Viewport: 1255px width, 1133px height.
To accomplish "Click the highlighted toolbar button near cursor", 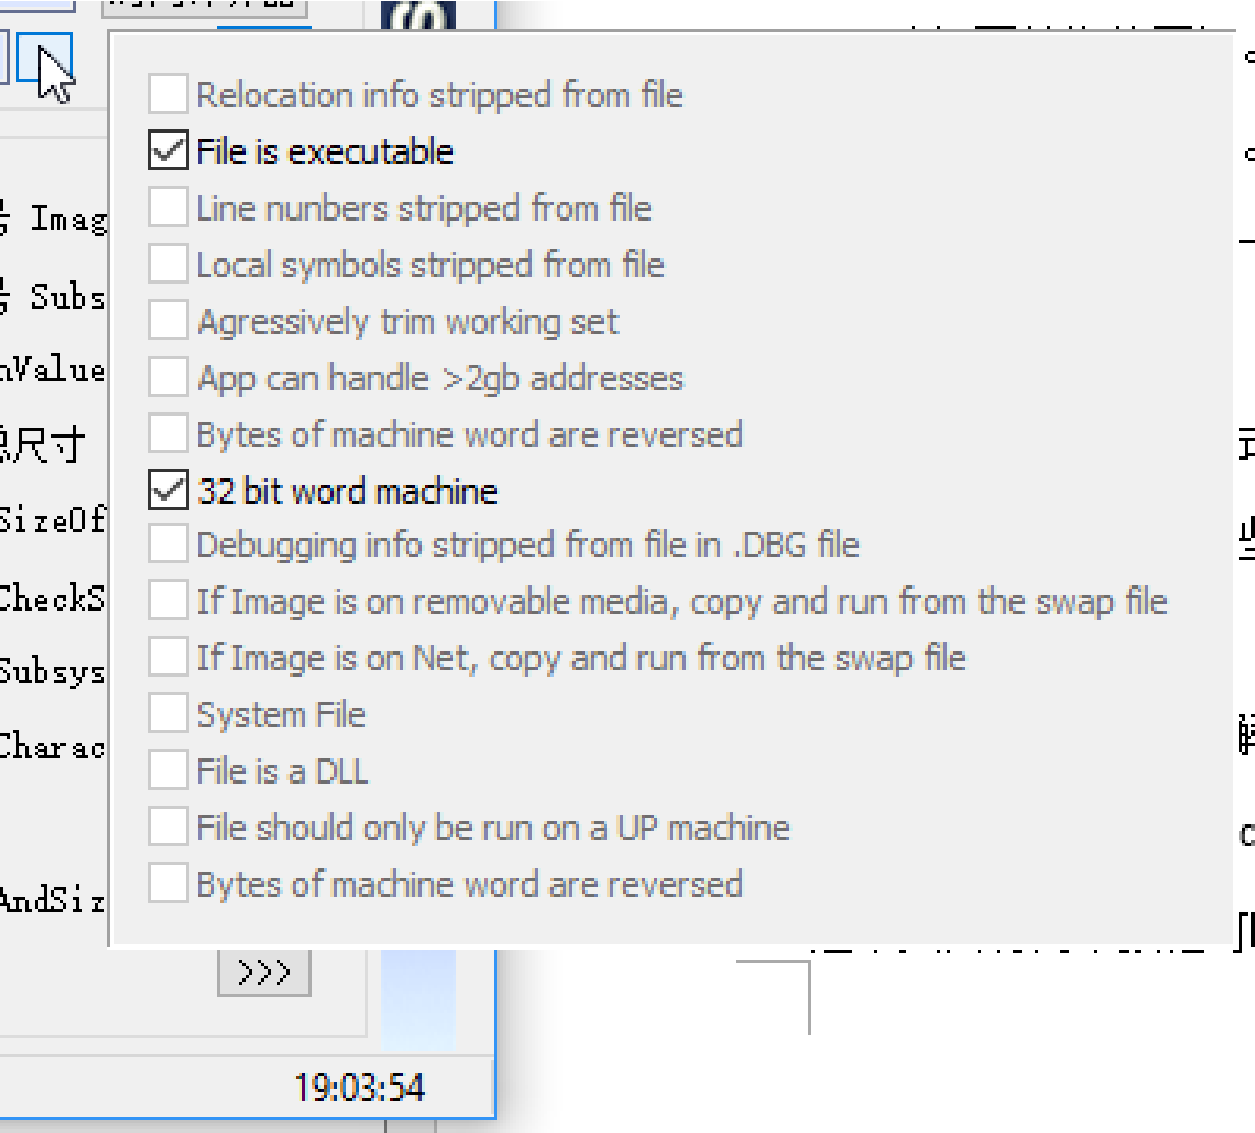I will [x=45, y=58].
